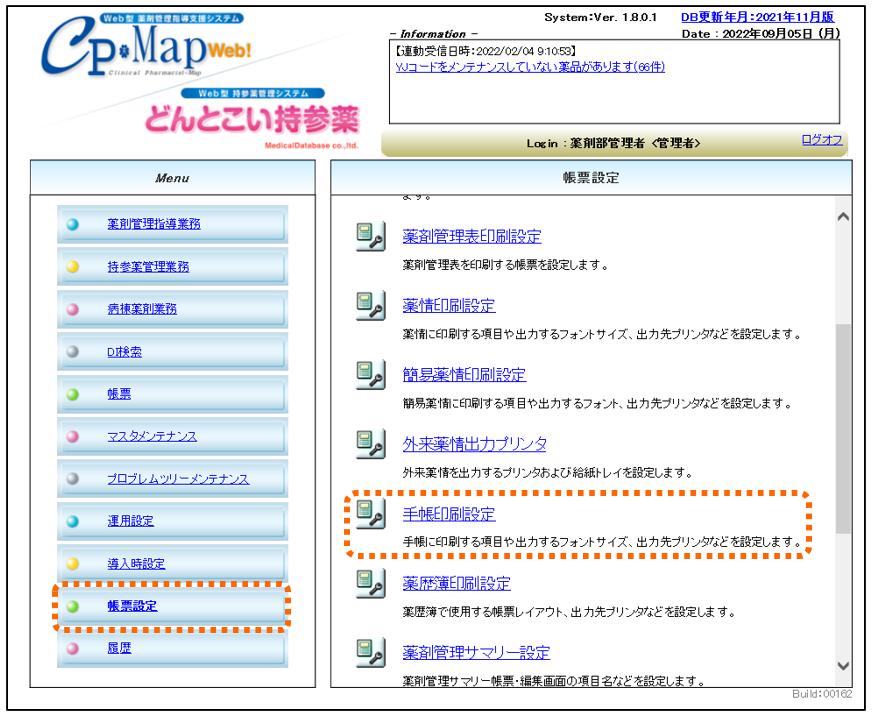The height and width of the screenshot is (721, 873).
Task: Go to マスタメンテナンス in the menu
Action: [x=152, y=436]
